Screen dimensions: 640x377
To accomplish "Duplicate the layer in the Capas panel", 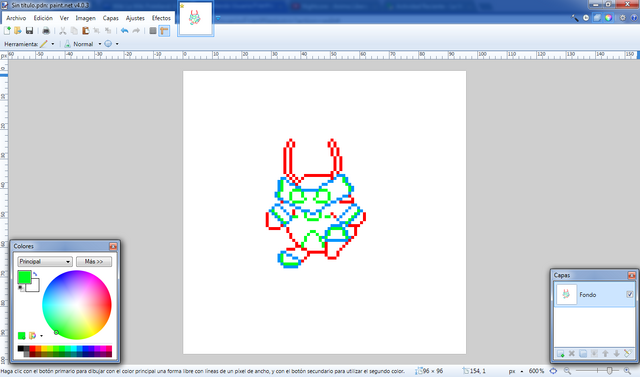I will point(583,354).
